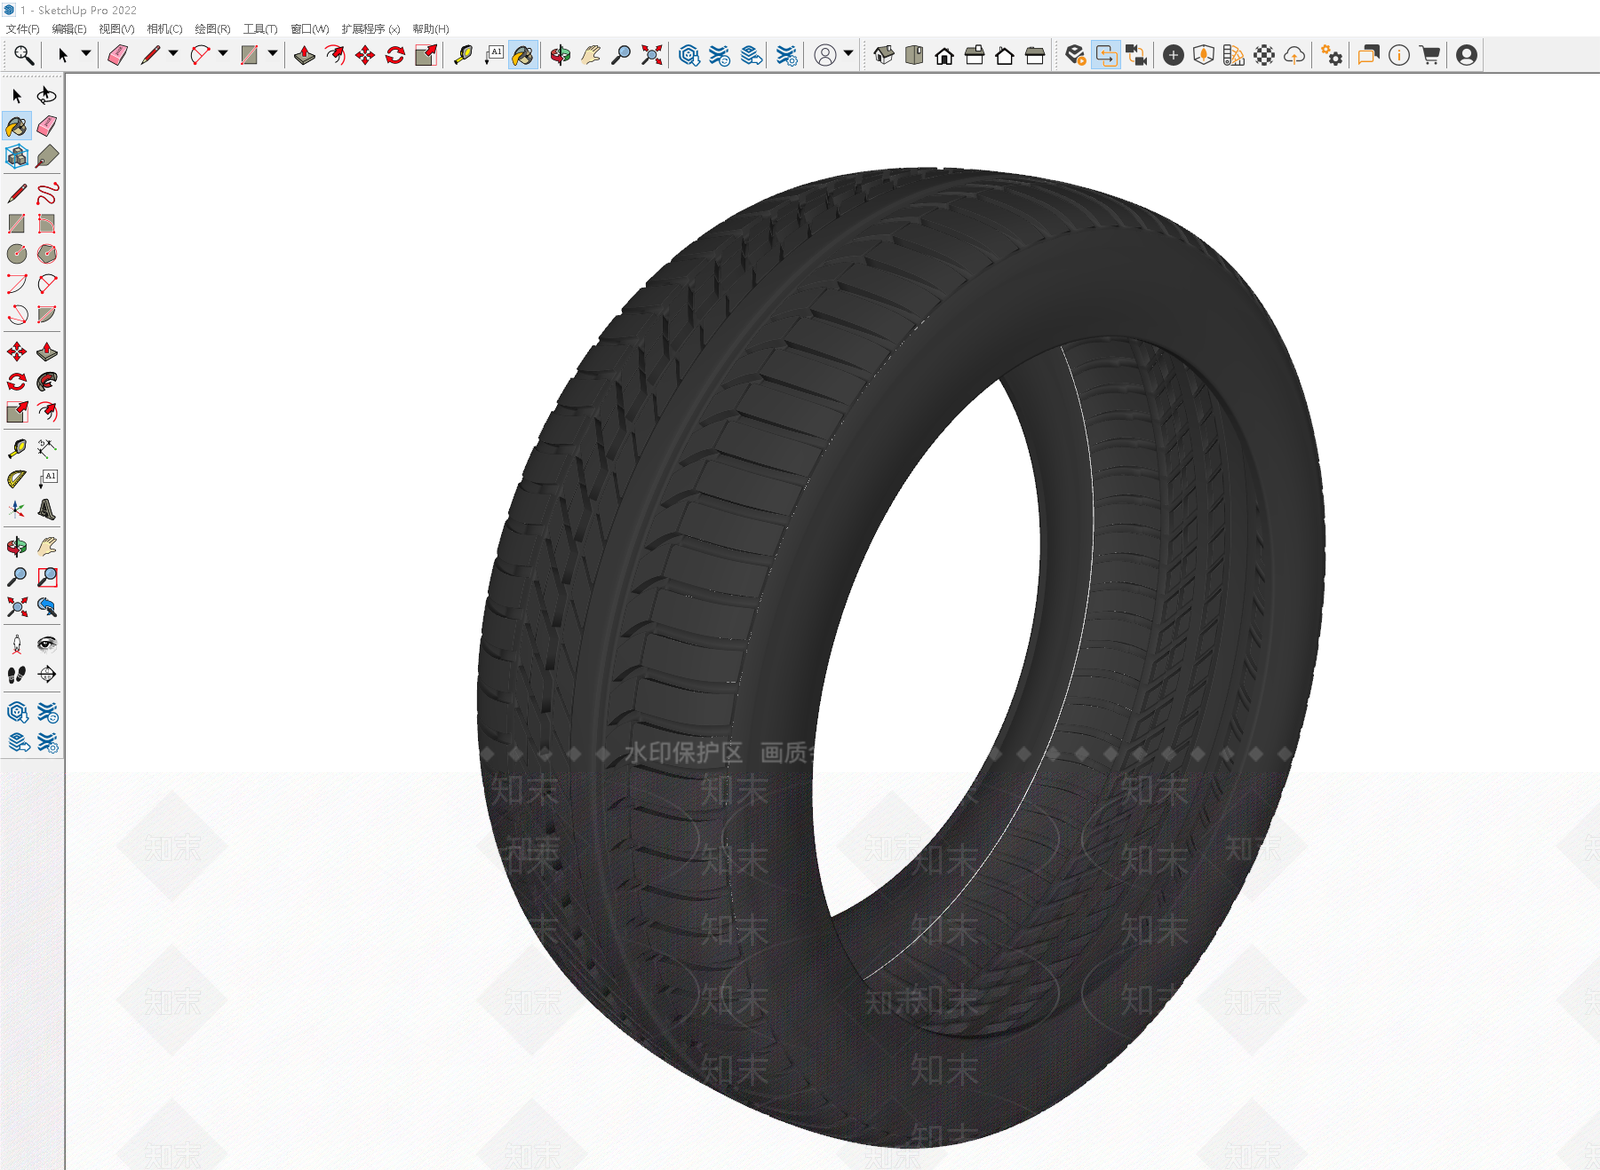Switch to Iso view
Screen dimensions: 1600x1170
884,55
